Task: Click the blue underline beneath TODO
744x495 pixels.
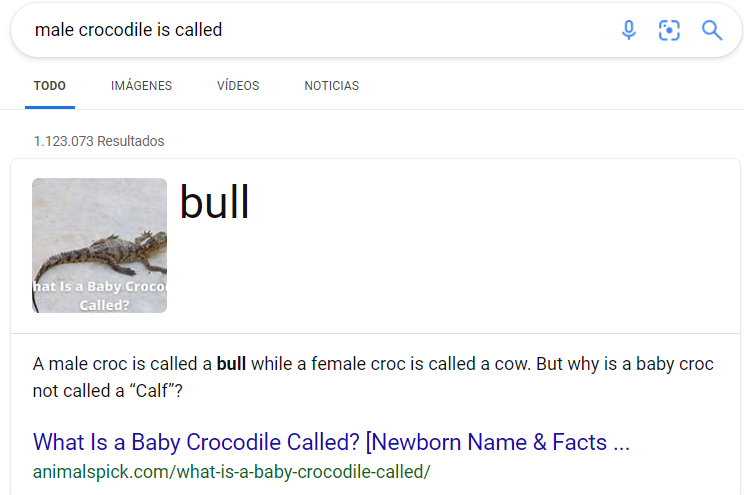Action: coord(50,107)
